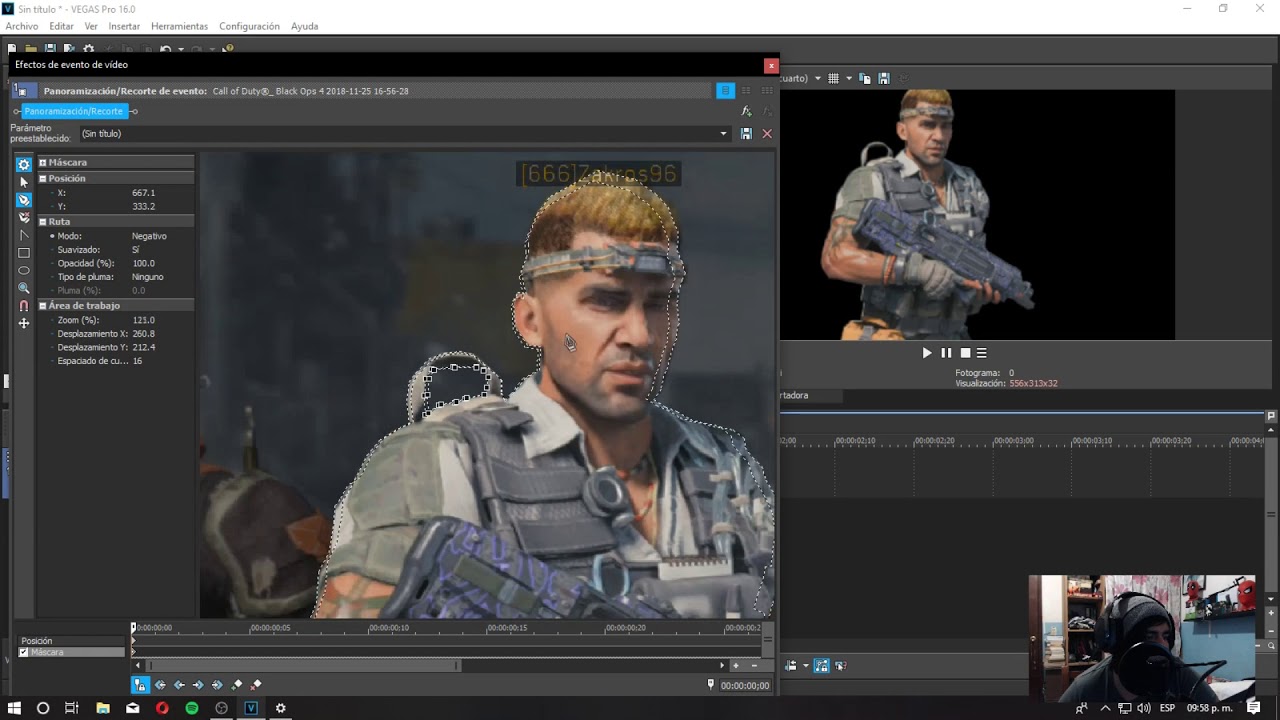This screenshot has height=720, width=1280.
Task: Open Spotify from the Windows taskbar
Action: tap(192, 708)
